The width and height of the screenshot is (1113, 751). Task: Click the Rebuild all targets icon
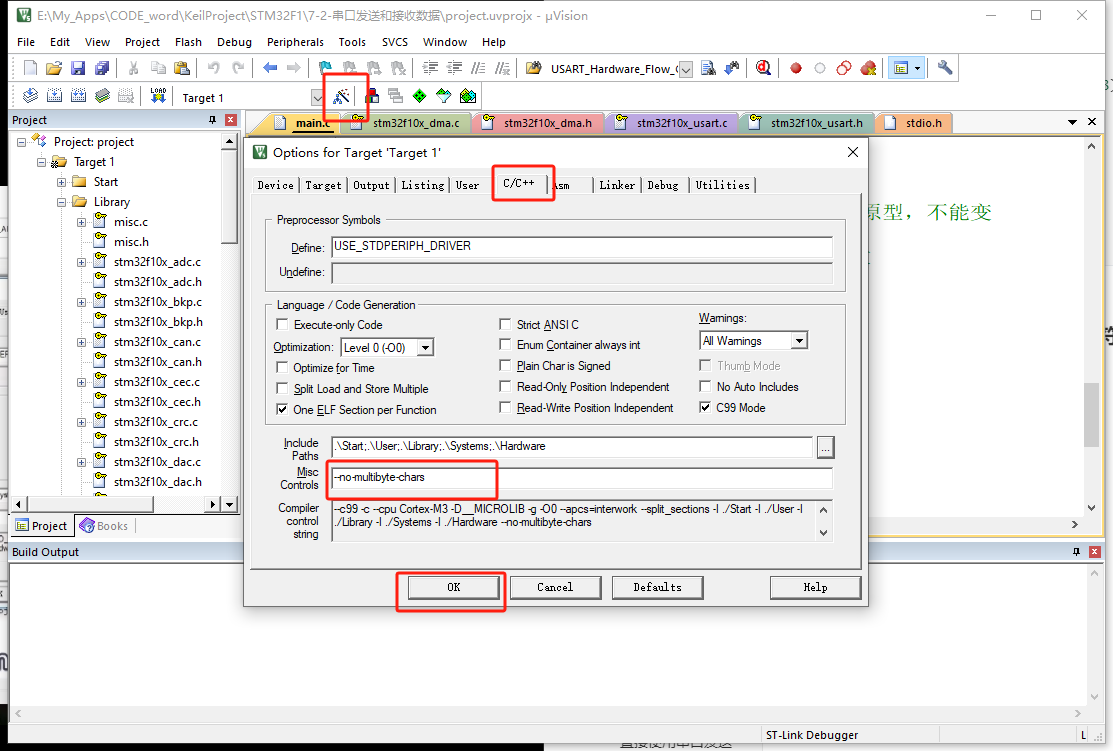(79, 96)
